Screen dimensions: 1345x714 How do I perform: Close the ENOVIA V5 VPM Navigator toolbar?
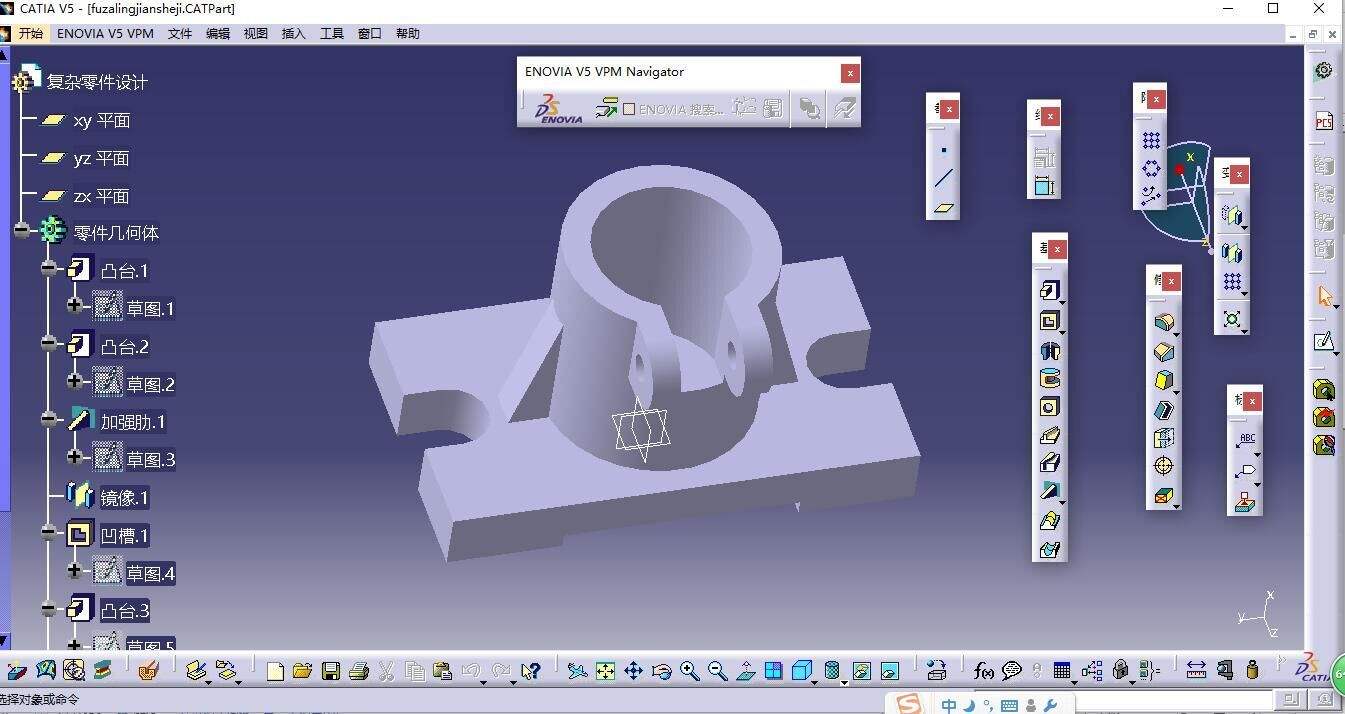(849, 73)
